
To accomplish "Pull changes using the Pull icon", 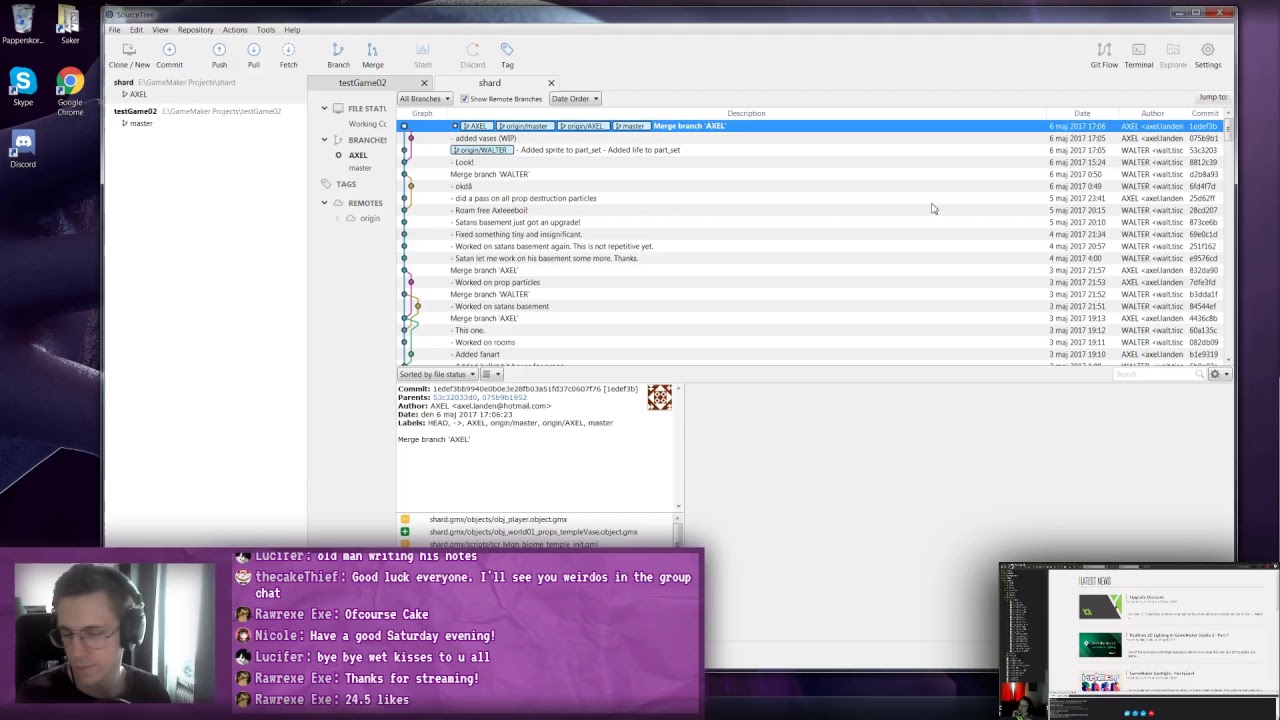I will (x=254, y=55).
